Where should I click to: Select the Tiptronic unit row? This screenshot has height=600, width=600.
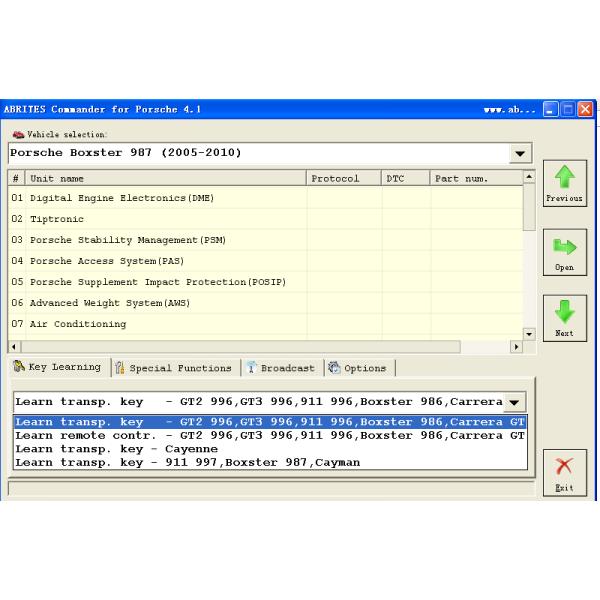point(57,219)
